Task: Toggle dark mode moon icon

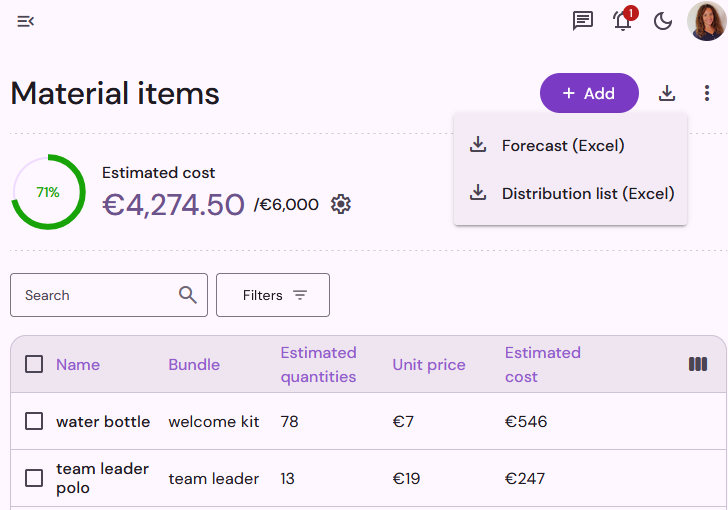Action: (663, 21)
